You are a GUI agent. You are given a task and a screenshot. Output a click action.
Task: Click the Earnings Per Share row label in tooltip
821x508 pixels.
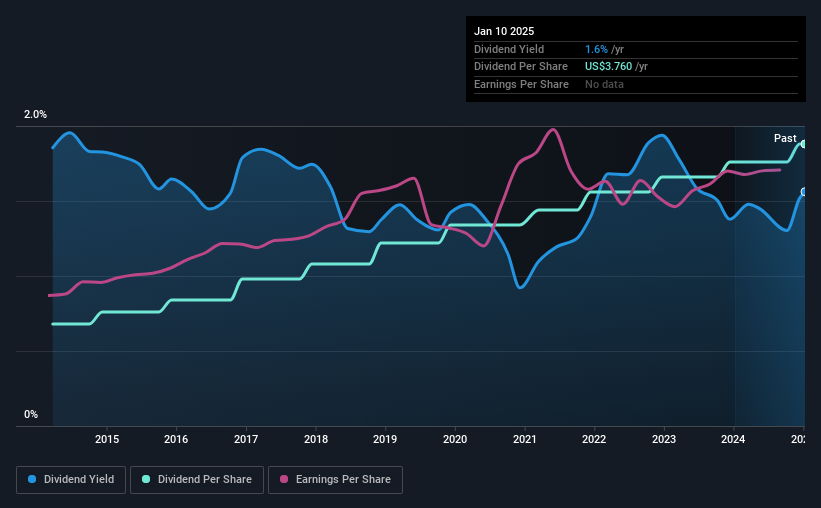pos(521,84)
